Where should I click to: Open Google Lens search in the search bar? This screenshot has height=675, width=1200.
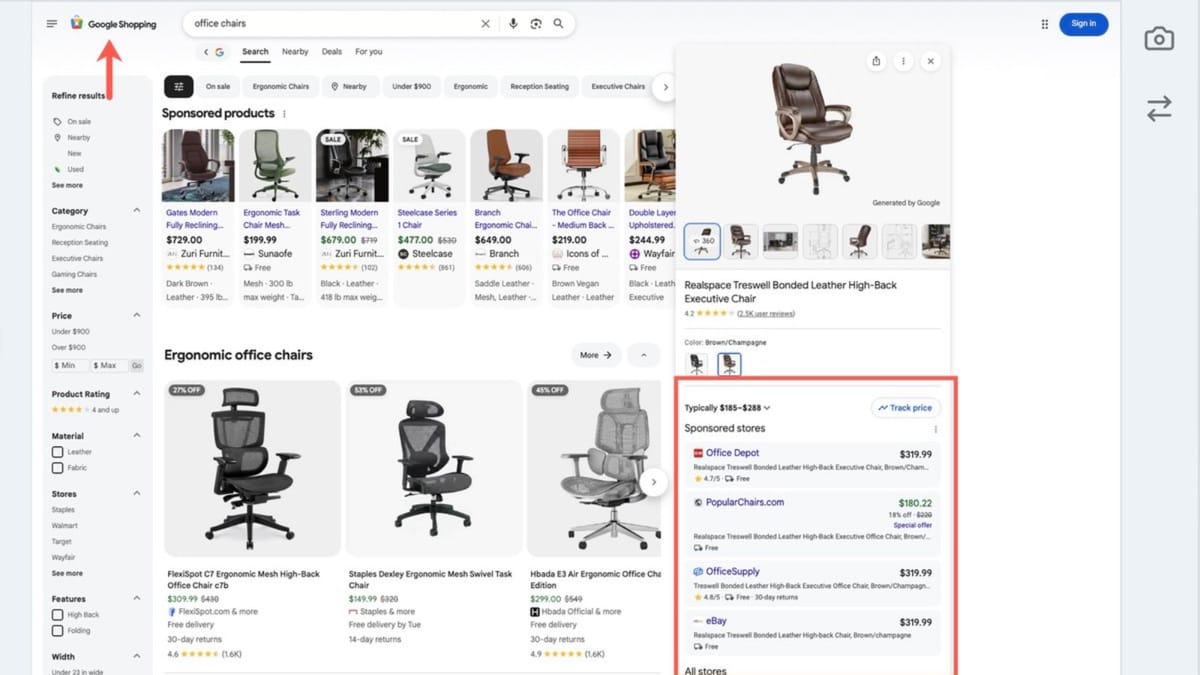pos(536,22)
